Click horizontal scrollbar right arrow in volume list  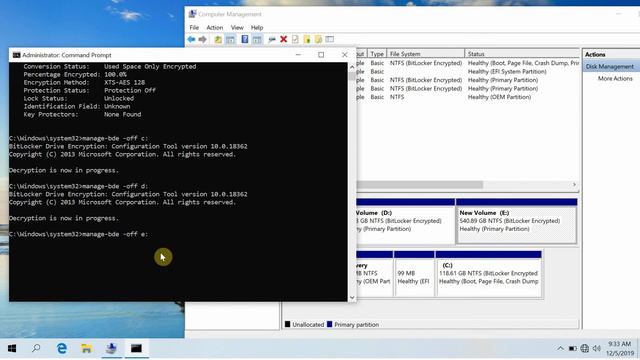point(574,185)
